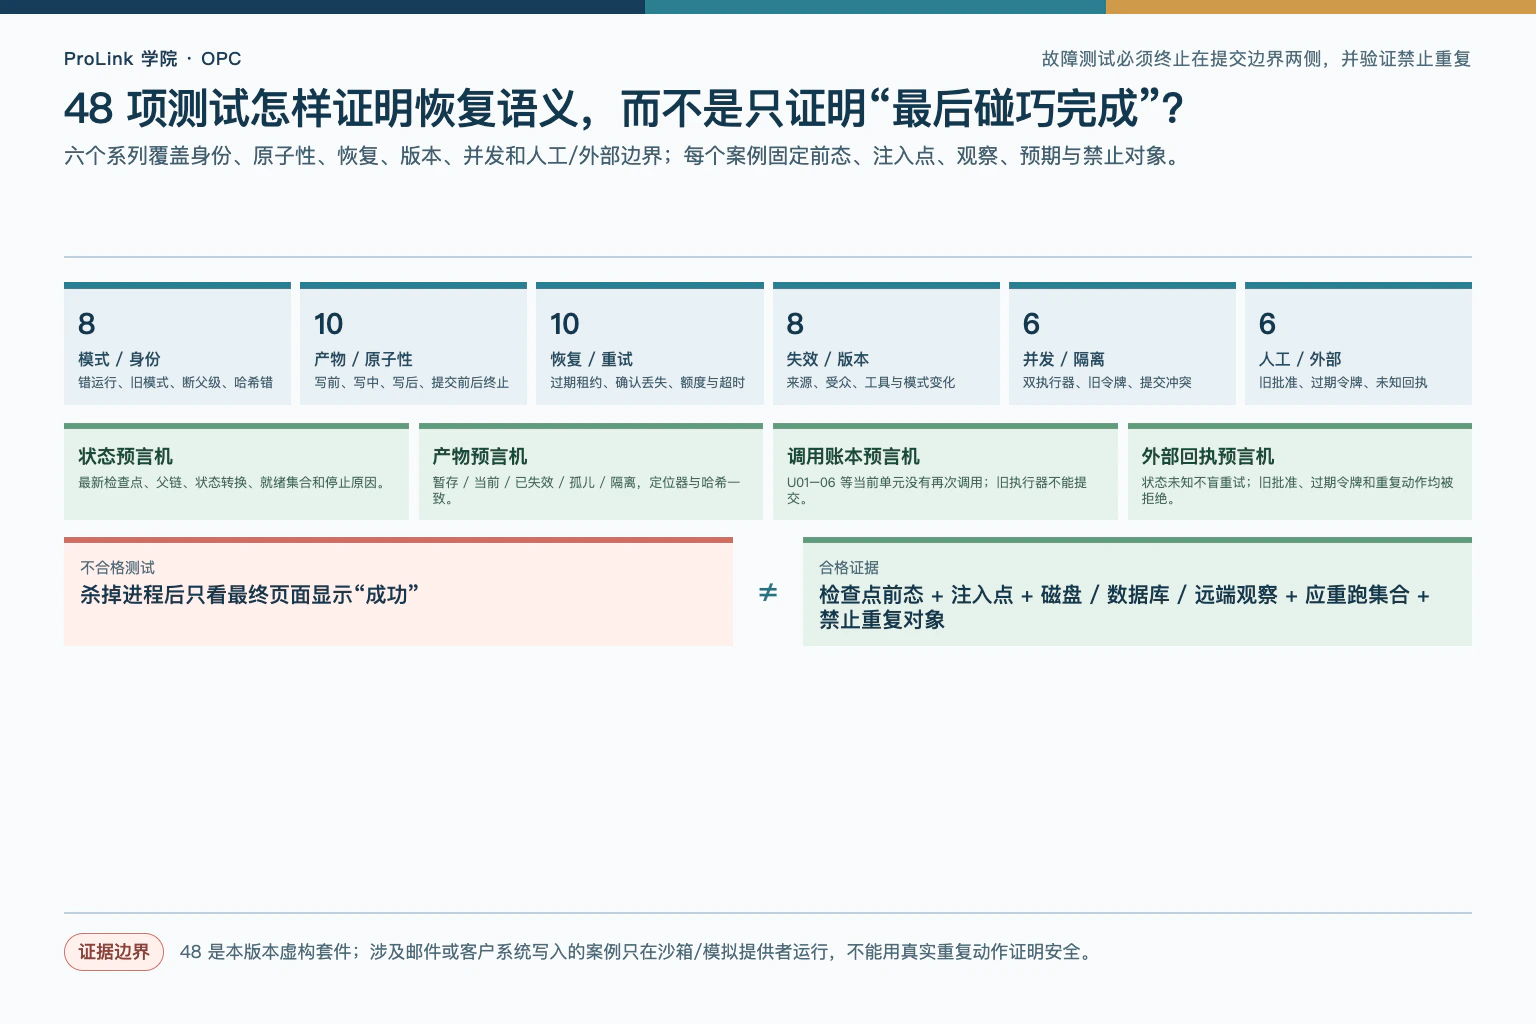Click the not-equal '≠' symbol
Viewport: 1536px width, 1024px height.
click(768, 593)
